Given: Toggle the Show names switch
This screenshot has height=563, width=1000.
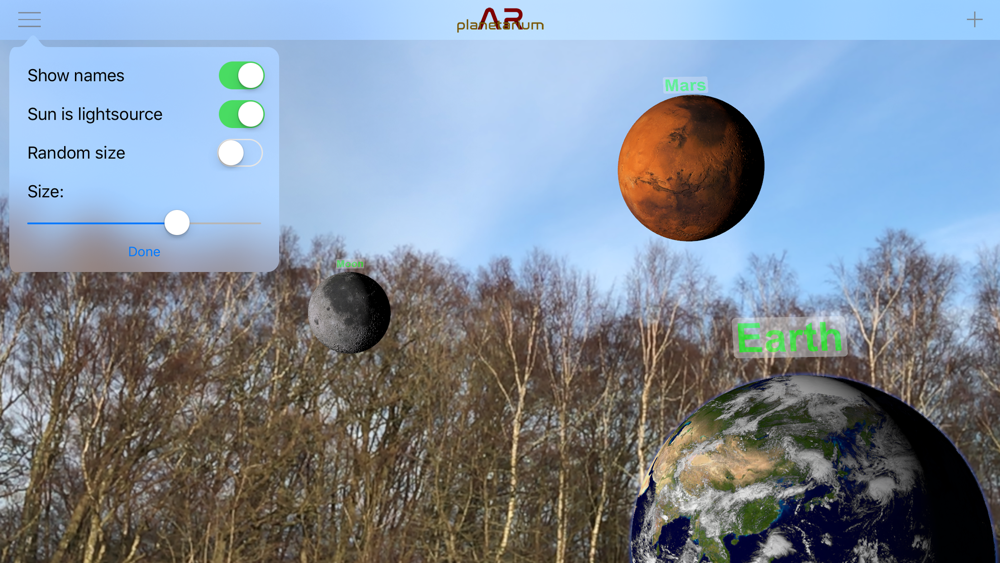Looking at the screenshot, I should pyautogui.click(x=242, y=75).
